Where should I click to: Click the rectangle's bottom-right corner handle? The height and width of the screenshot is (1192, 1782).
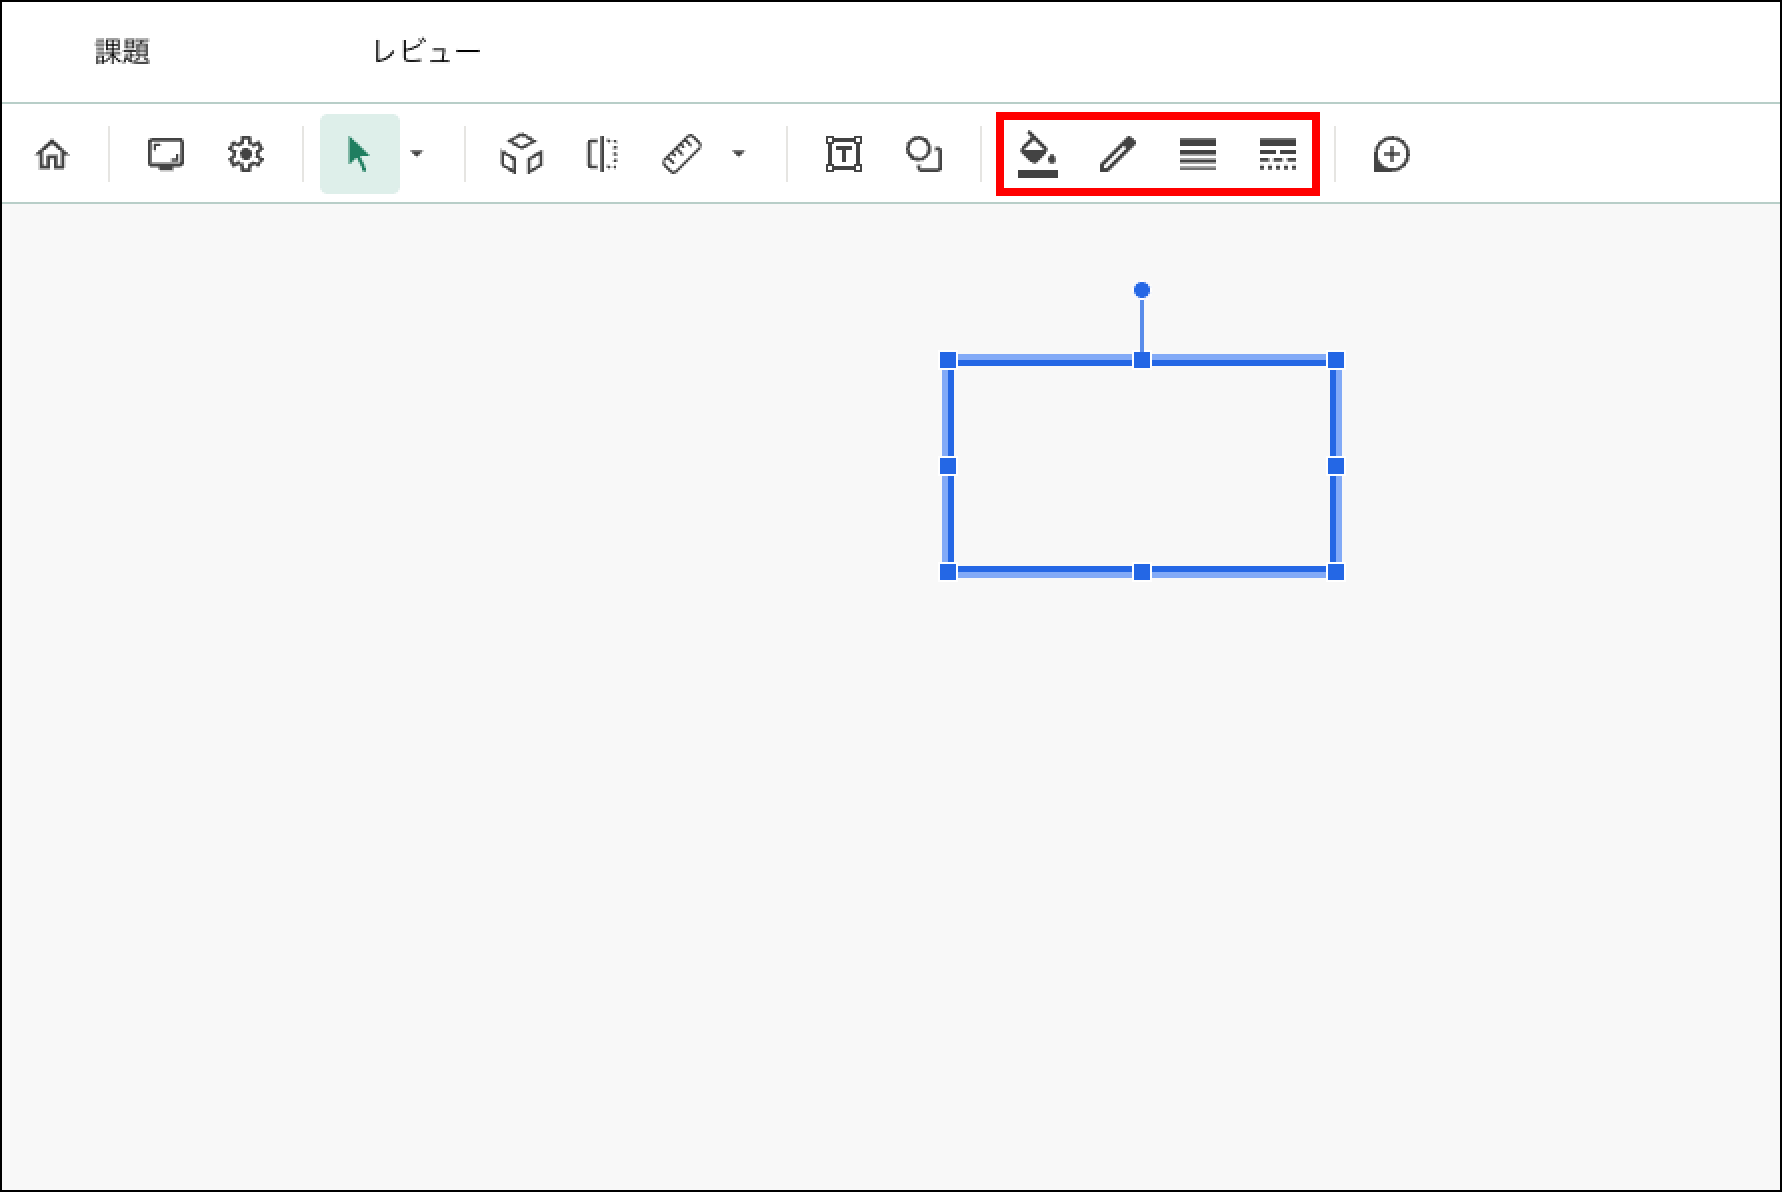tap(1336, 572)
